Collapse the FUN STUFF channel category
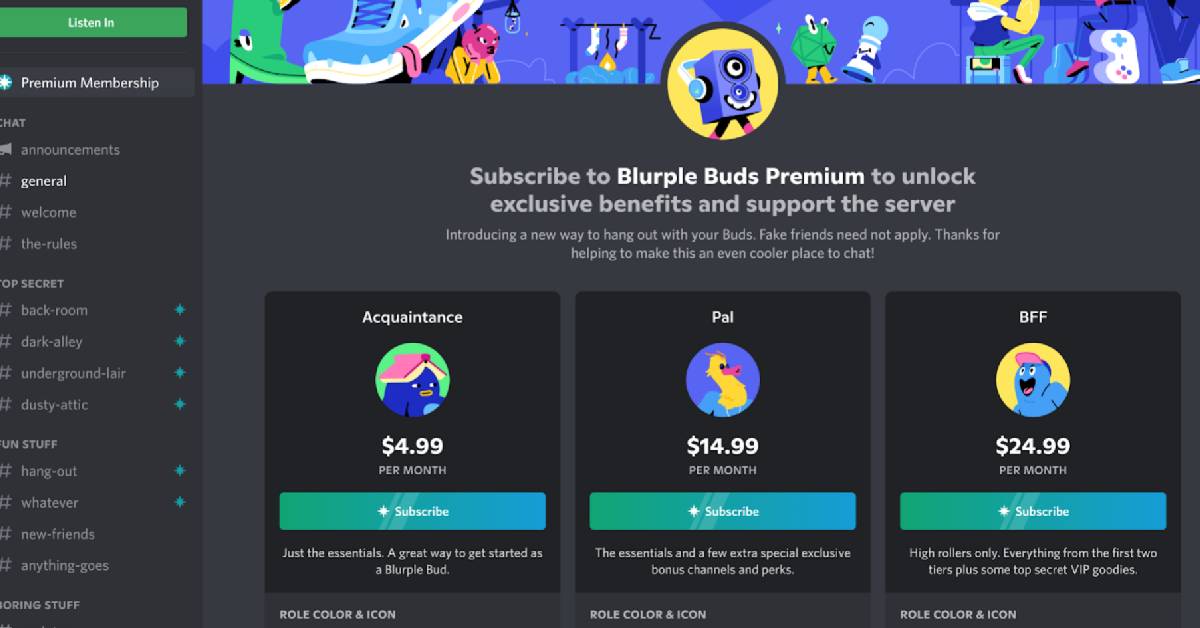Screen dimensions: 1200x628 [29, 444]
